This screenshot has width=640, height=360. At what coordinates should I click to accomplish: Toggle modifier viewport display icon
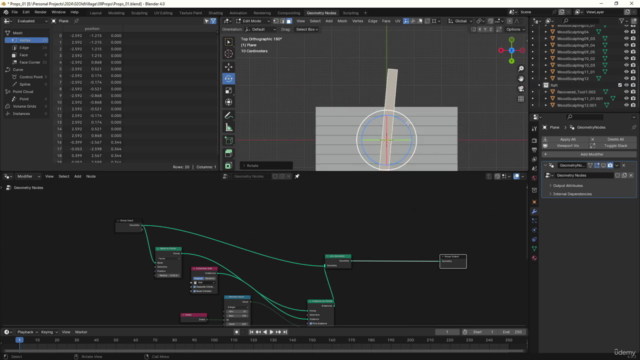[603, 165]
